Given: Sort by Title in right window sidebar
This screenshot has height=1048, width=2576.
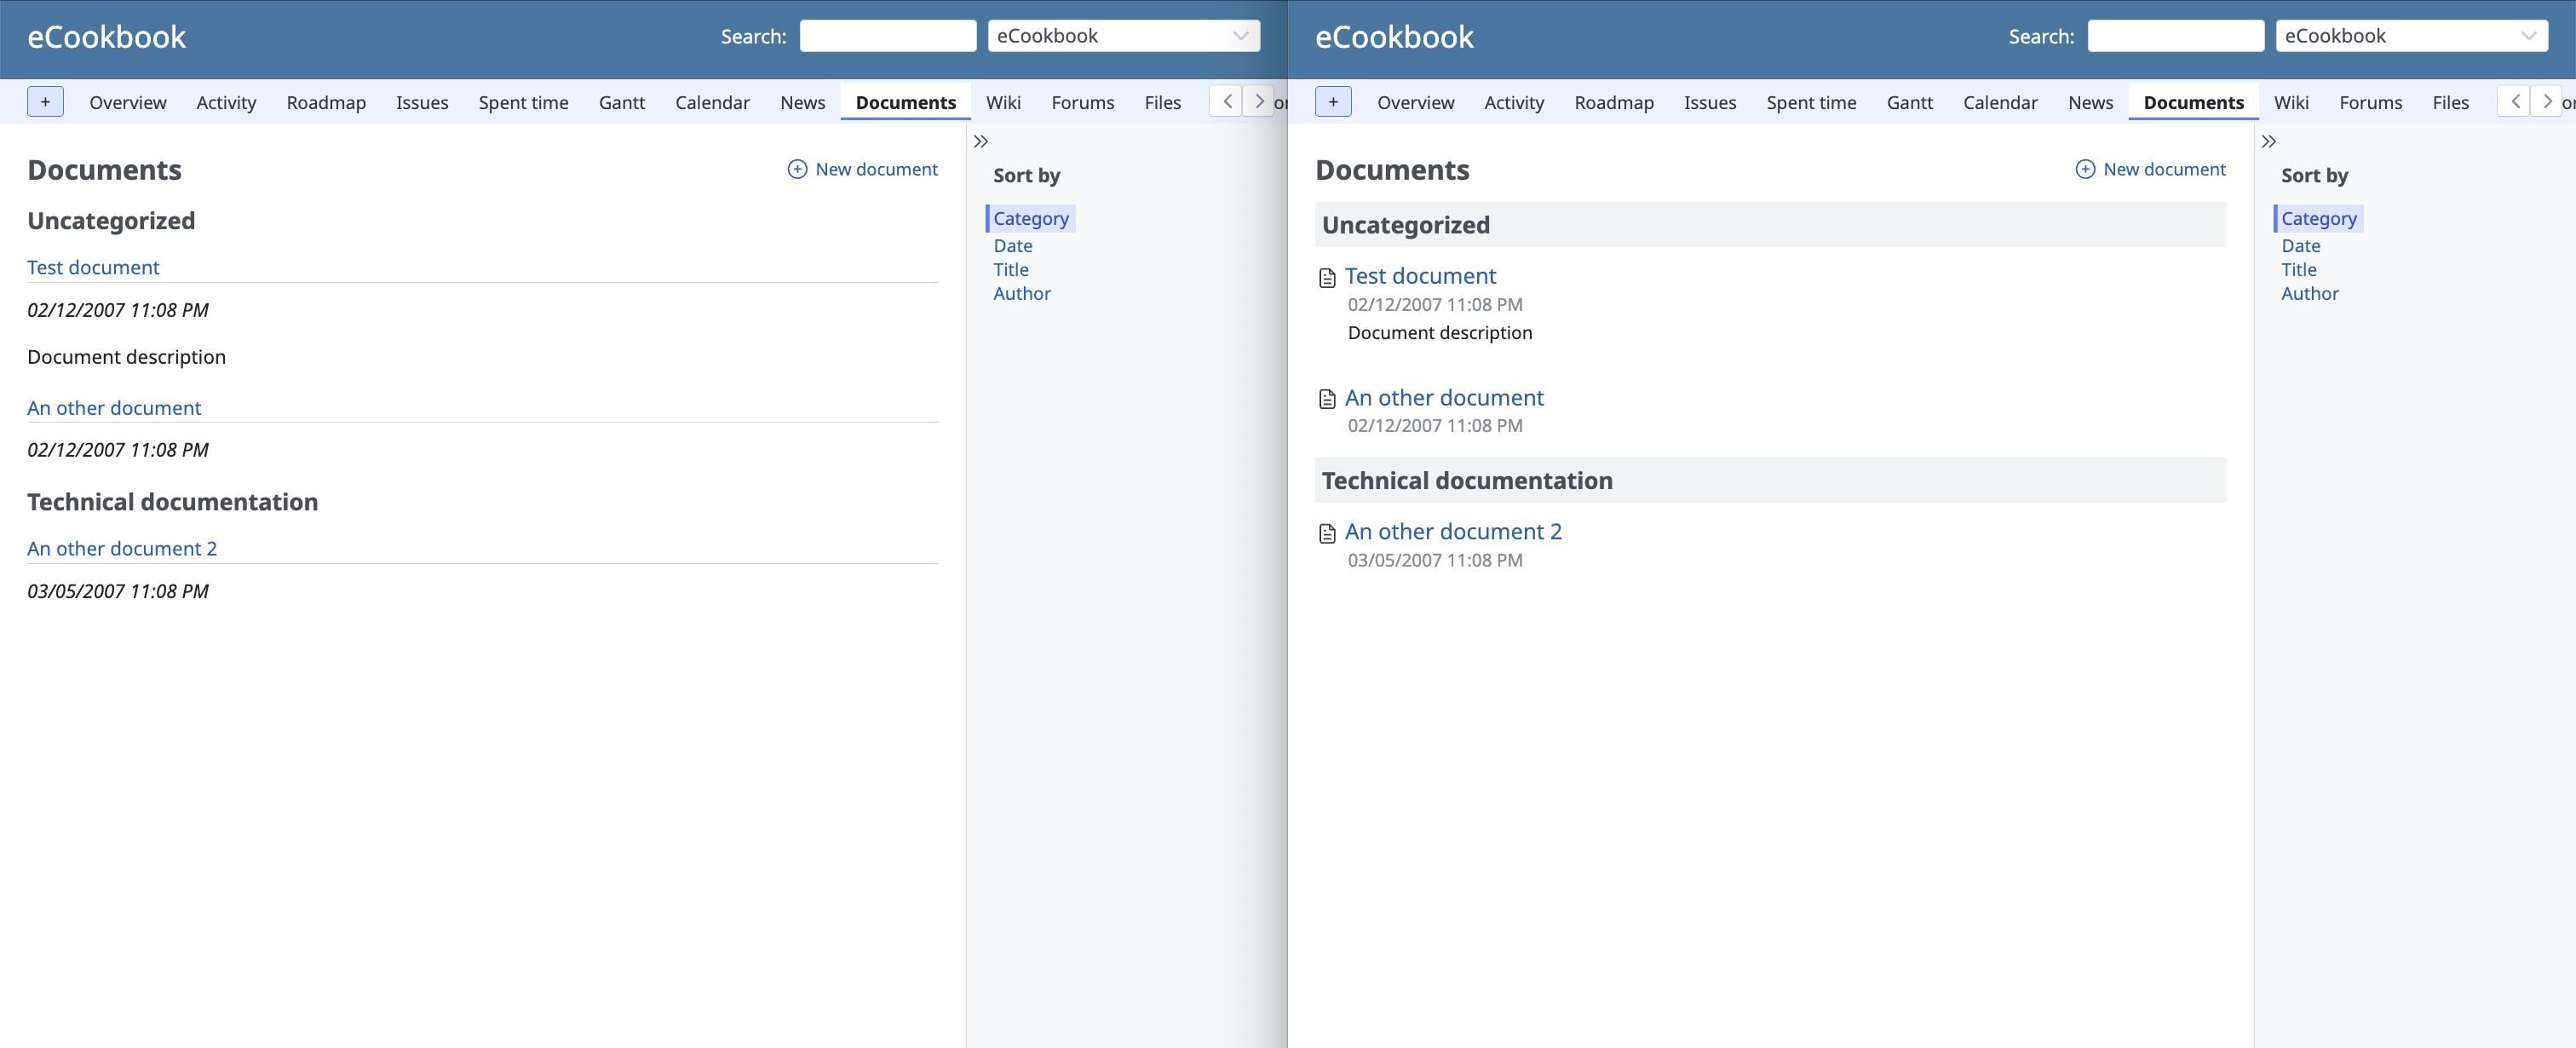Looking at the screenshot, I should point(2299,270).
